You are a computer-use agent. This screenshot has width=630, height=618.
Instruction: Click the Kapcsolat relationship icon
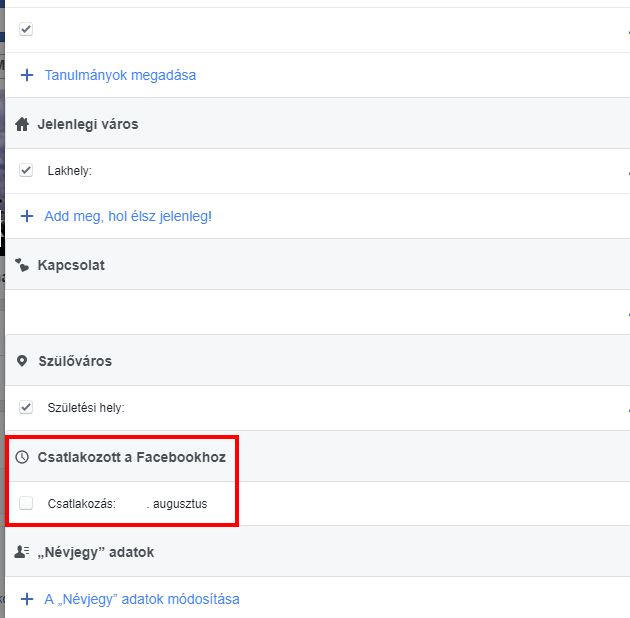pos(22,265)
